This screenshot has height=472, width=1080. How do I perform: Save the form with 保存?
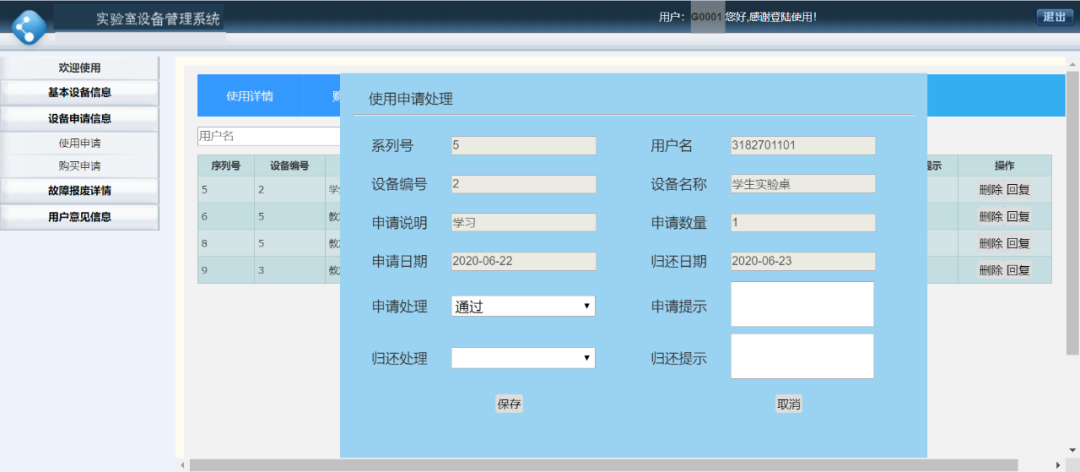509,404
